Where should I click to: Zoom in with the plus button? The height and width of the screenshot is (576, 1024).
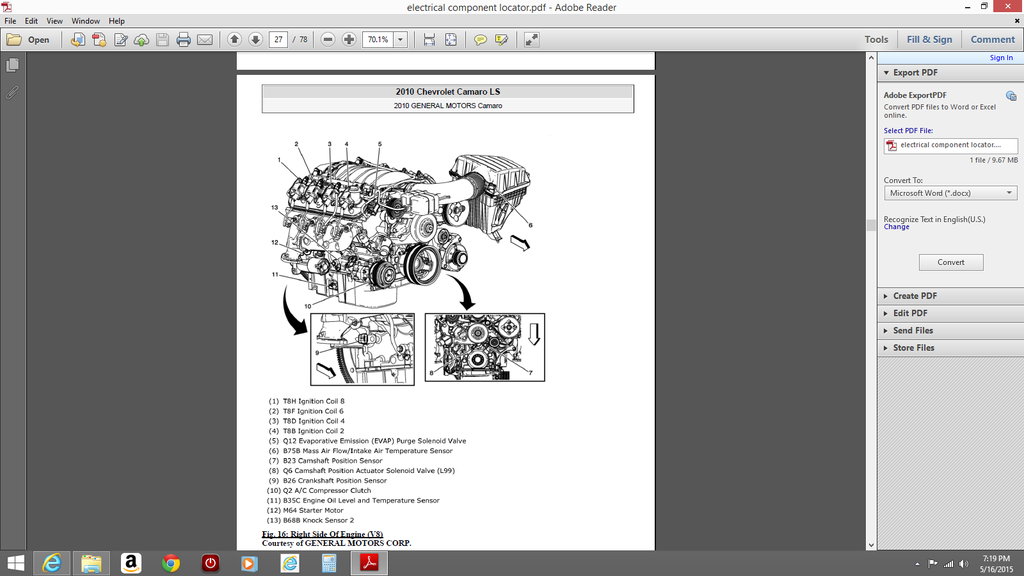pyautogui.click(x=349, y=40)
